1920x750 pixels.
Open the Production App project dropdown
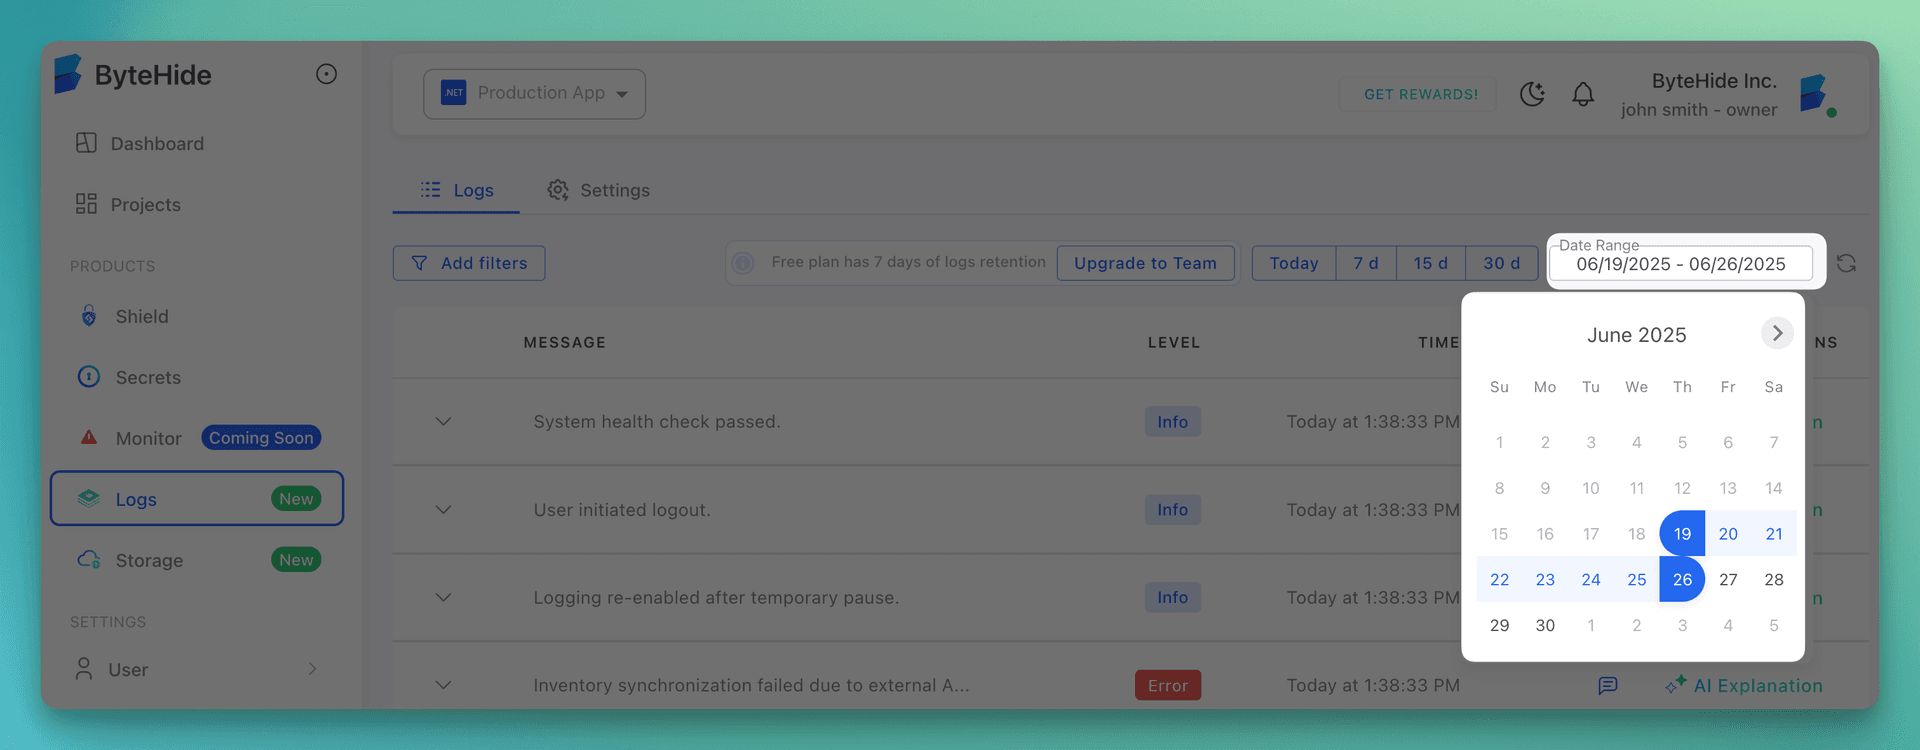point(534,94)
